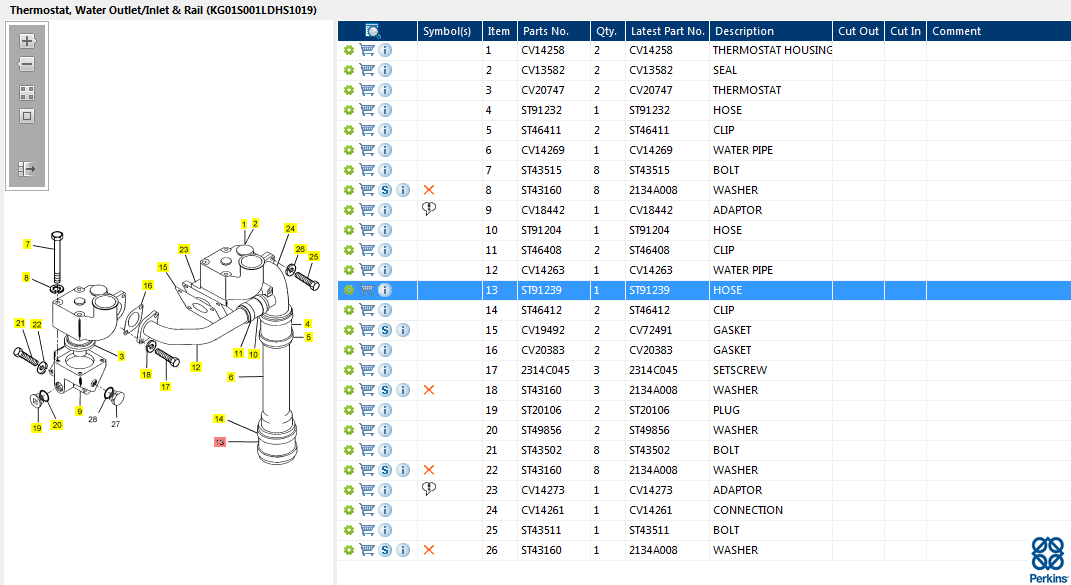This screenshot has height=585, width=1071.
Task: Select callout 19 in the diagram
Action: [x=37, y=428]
